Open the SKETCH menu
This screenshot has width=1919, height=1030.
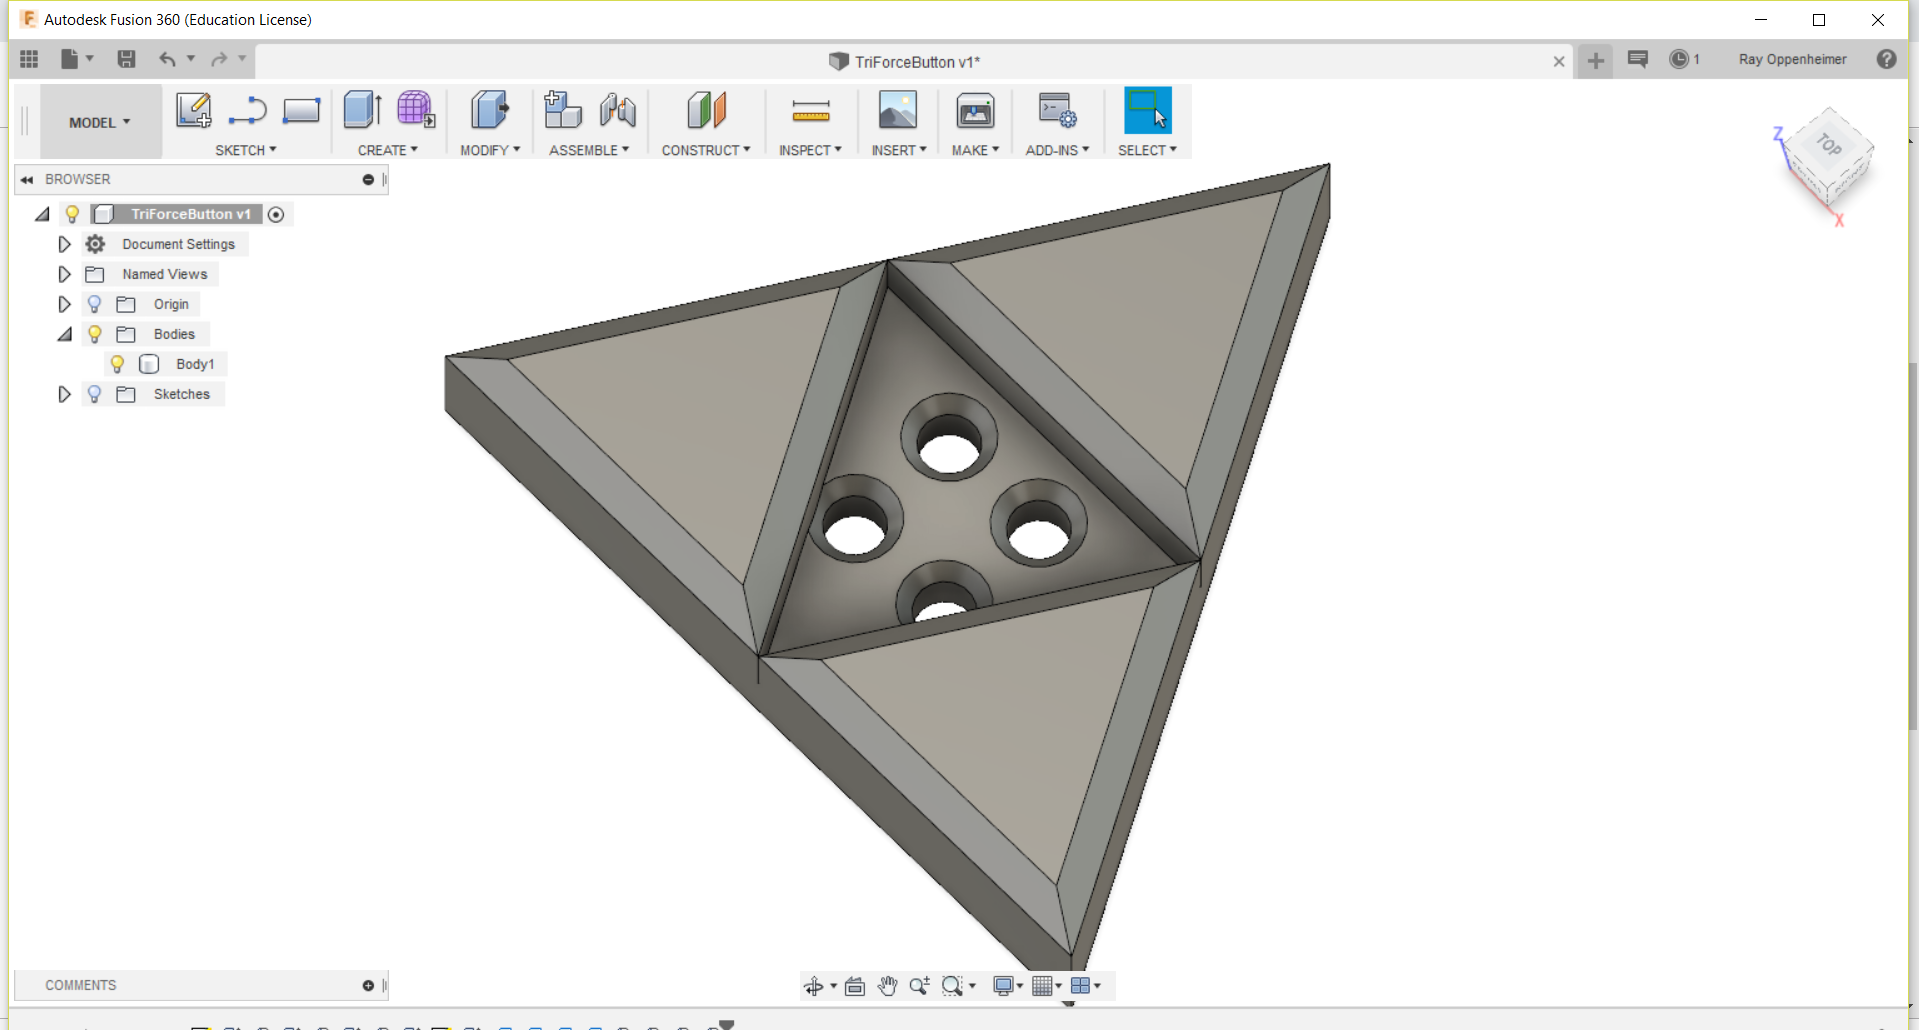point(246,150)
